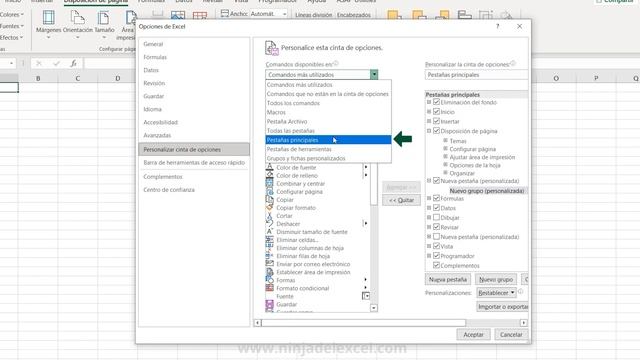Viewport: 640px width, 360px height.
Task: Select Nuevo grupo (personalizada) tree item
Action: 487,191
